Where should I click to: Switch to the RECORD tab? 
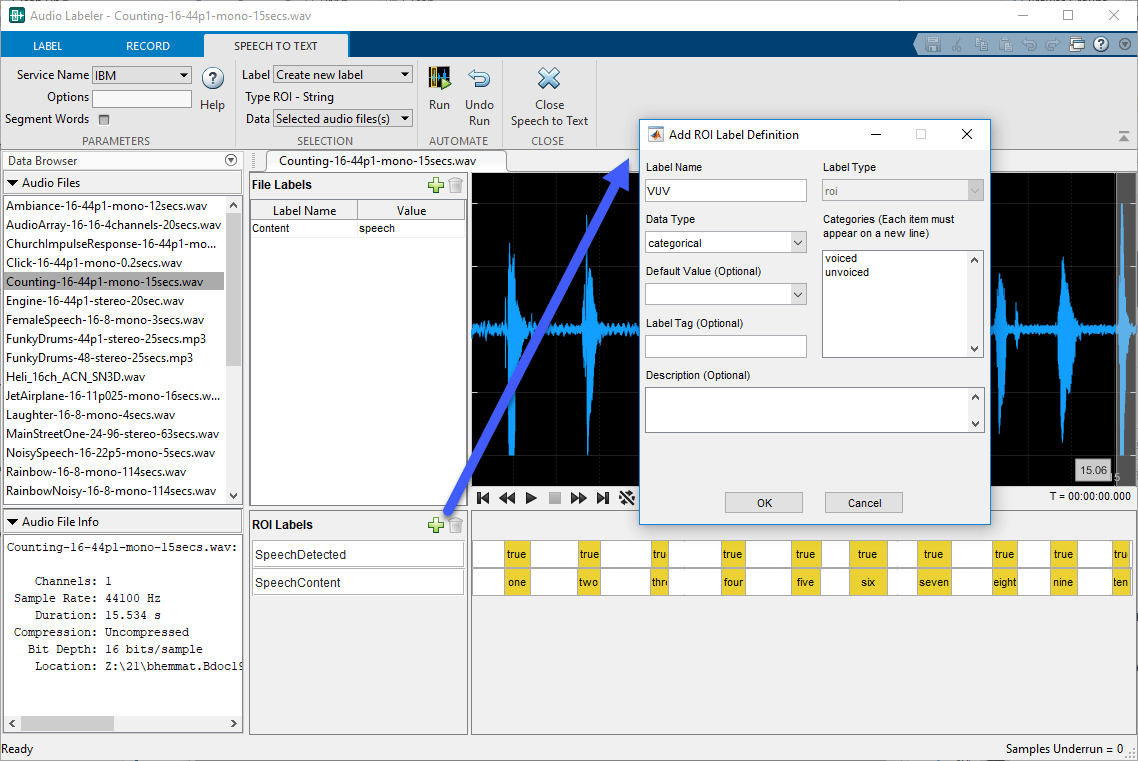[148, 46]
